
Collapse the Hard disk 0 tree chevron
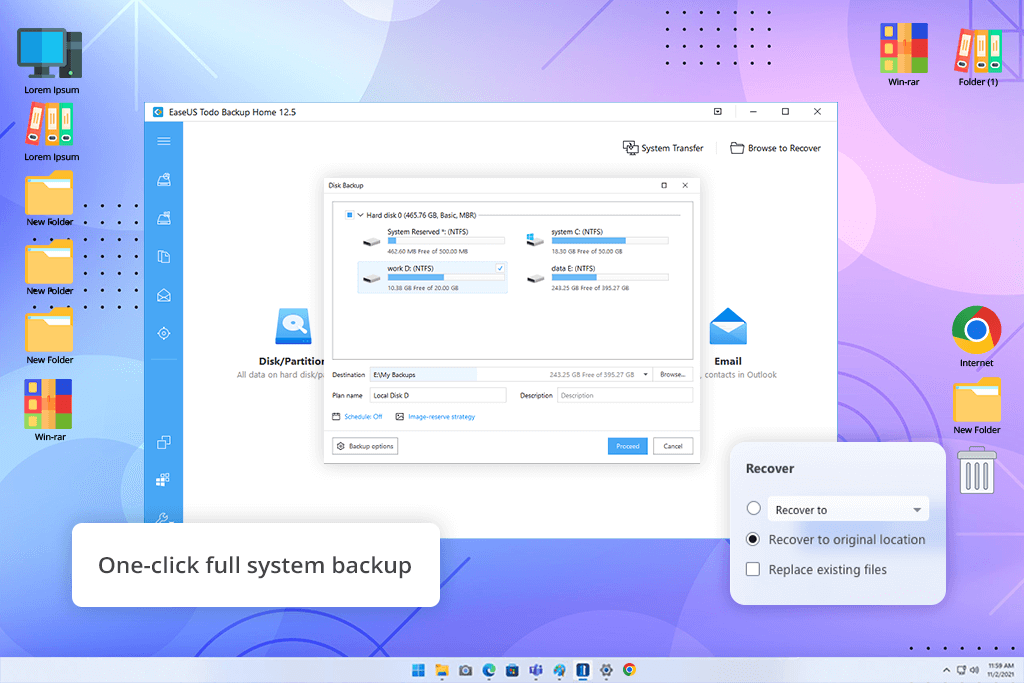[360, 215]
